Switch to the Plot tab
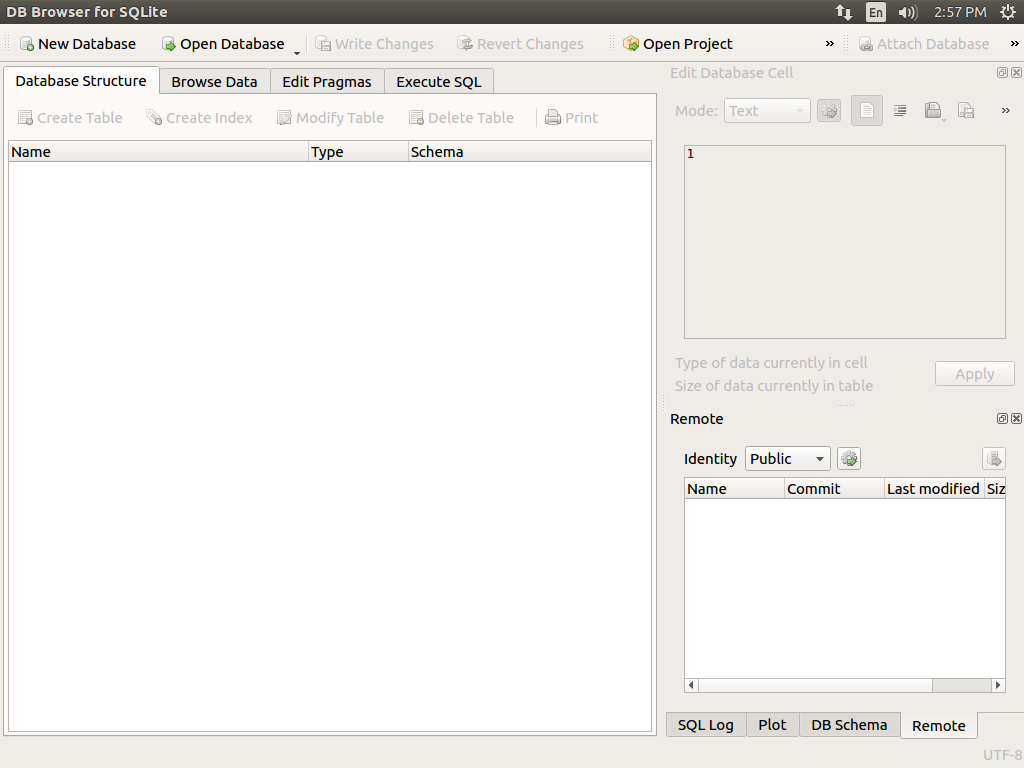The image size is (1024, 768). pos(773,725)
